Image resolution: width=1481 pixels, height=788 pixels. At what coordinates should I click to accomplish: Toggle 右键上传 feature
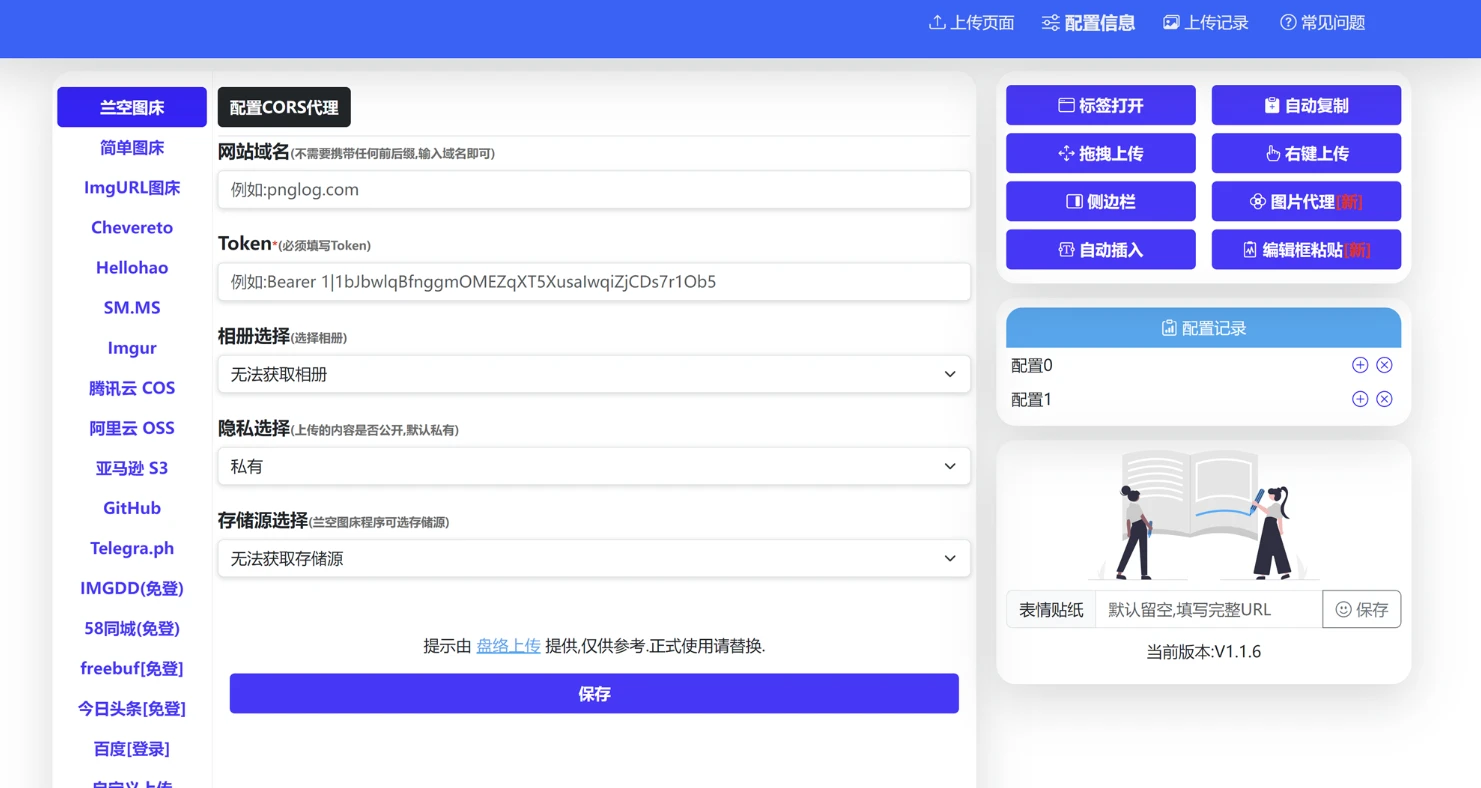pos(1306,153)
